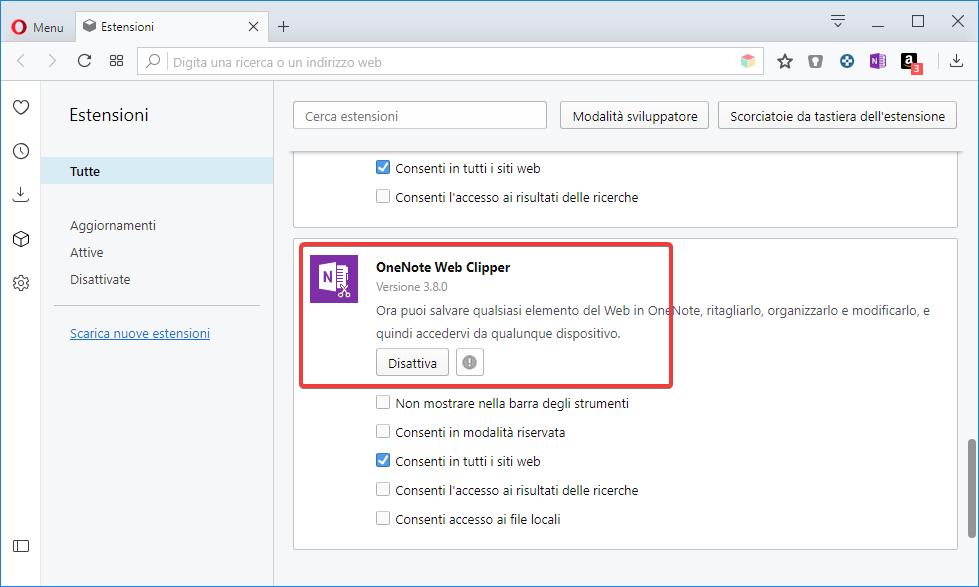The width and height of the screenshot is (979, 587).
Task: Open history clock icon in sidebar
Action: pos(21,151)
